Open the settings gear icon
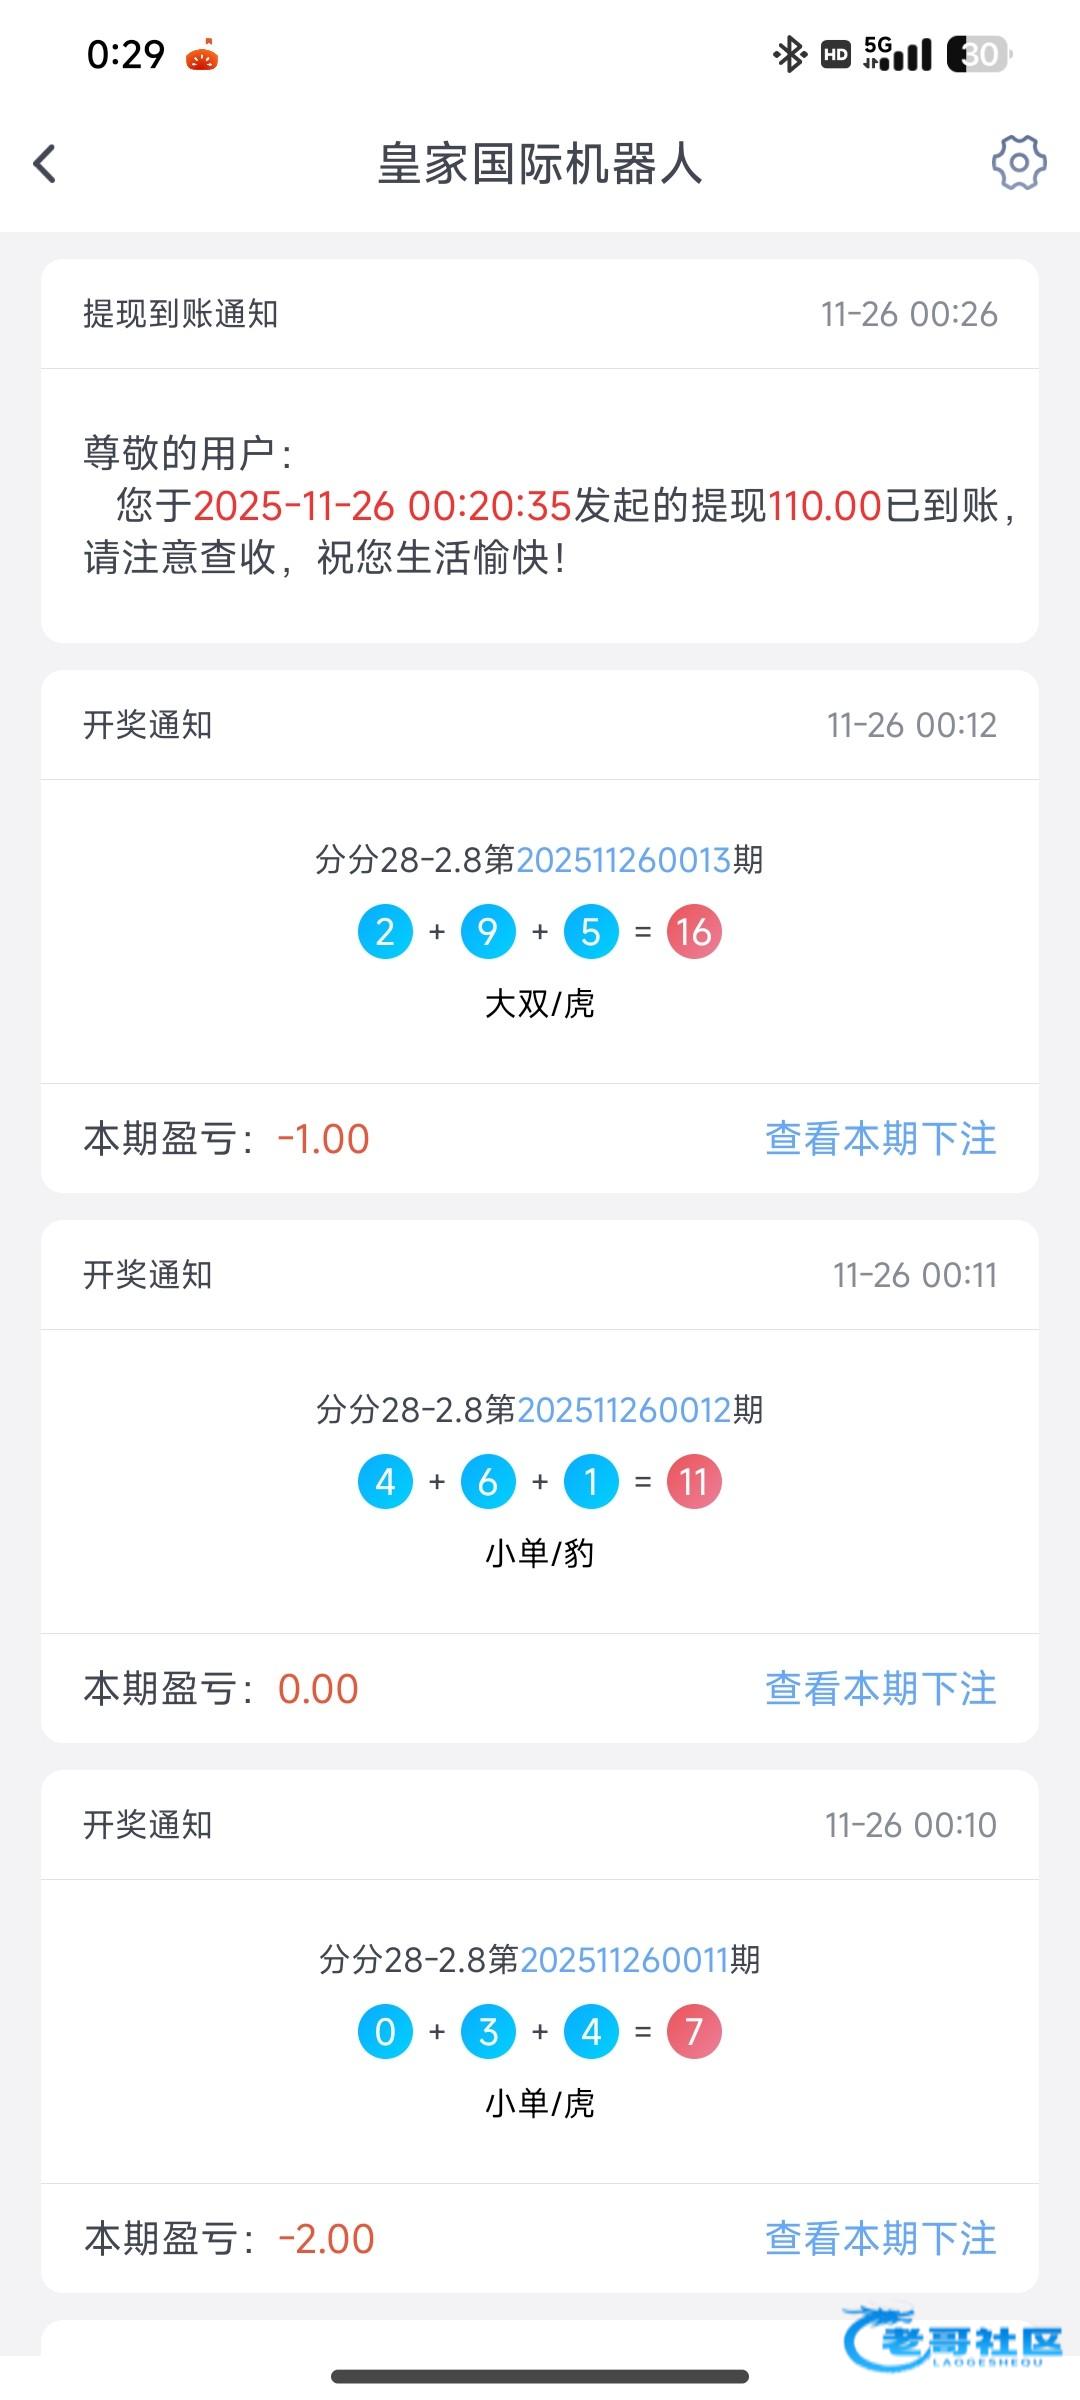The image size is (1080, 2400). click(1018, 163)
